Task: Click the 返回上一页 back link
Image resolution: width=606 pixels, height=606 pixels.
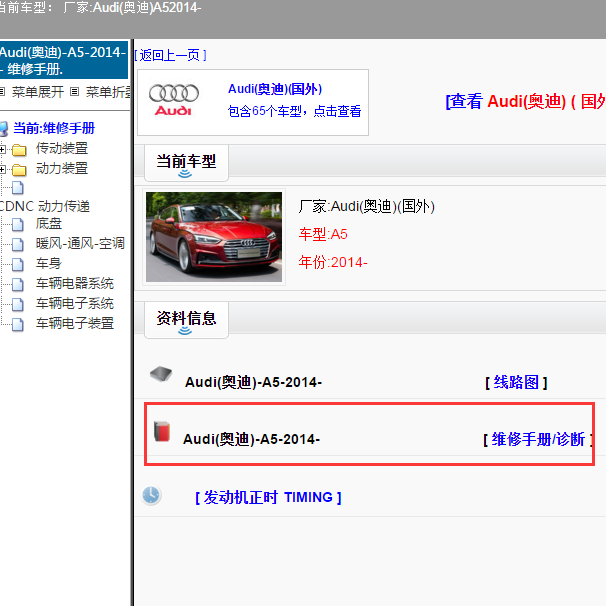Action: tap(170, 55)
